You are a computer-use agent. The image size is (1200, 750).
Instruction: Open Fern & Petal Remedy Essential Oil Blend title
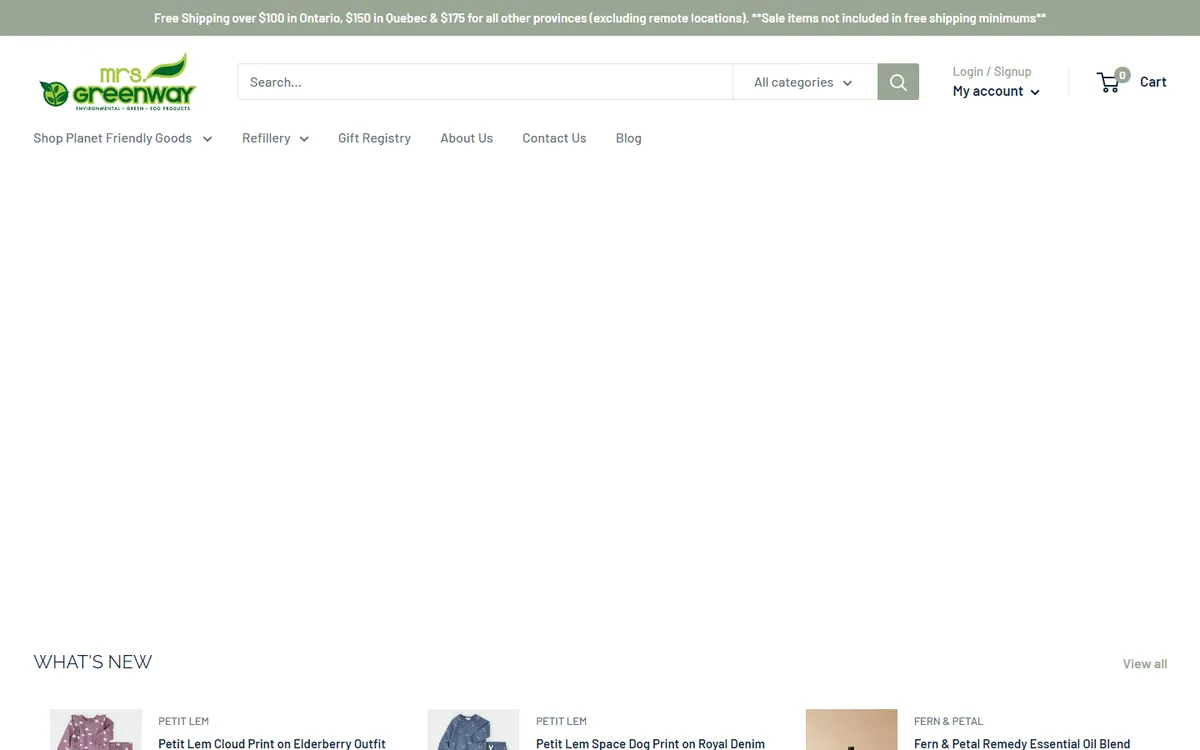[1022, 743]
